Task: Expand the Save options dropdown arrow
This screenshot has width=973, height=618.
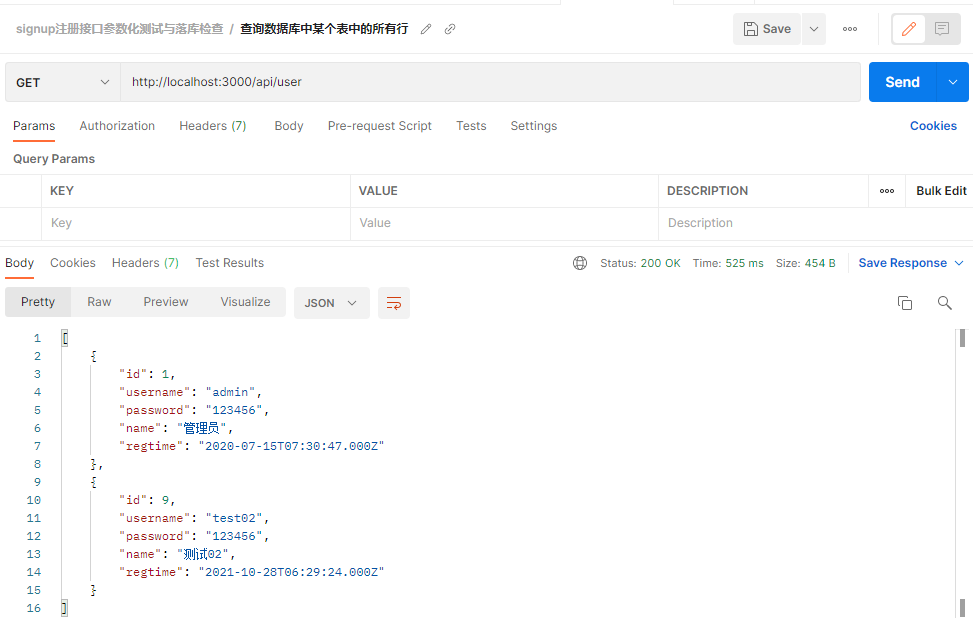Action: click(814, 29)
